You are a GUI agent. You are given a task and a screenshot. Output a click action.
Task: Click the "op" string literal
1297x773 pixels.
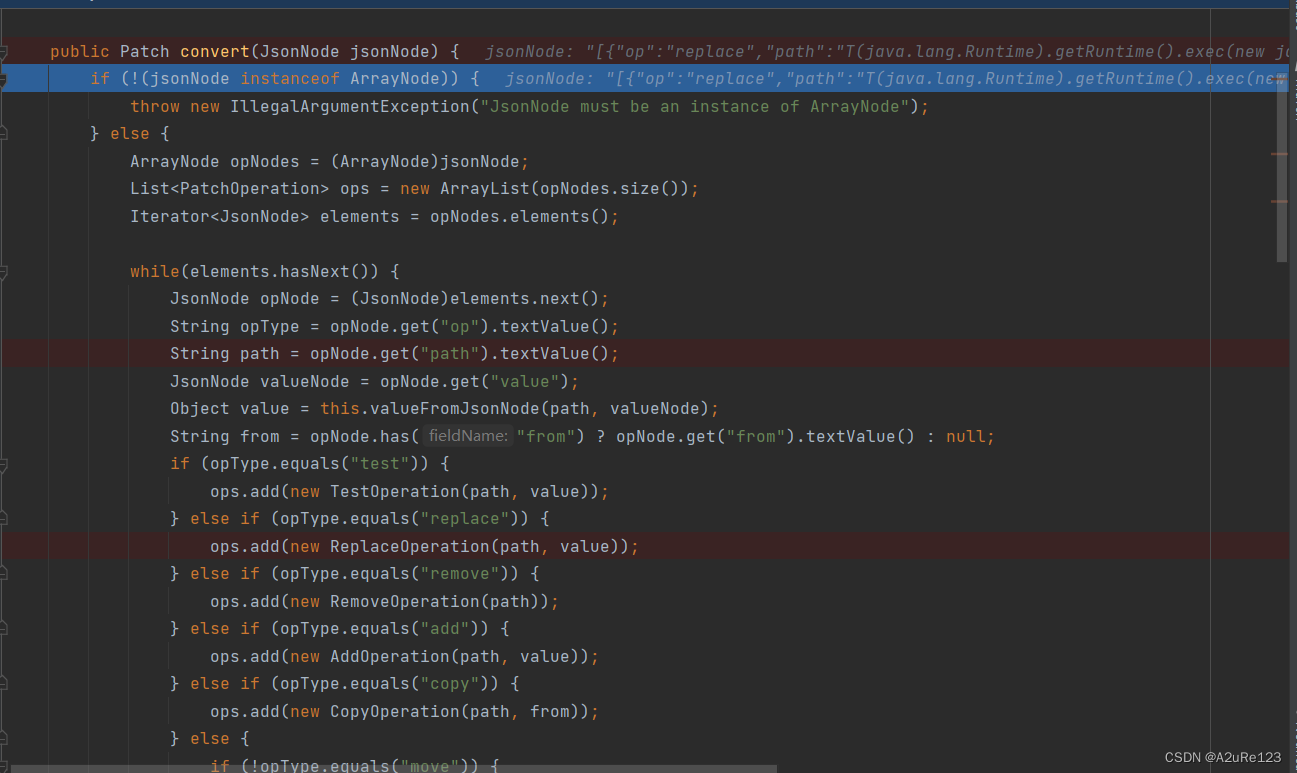(x=460, y=326)
